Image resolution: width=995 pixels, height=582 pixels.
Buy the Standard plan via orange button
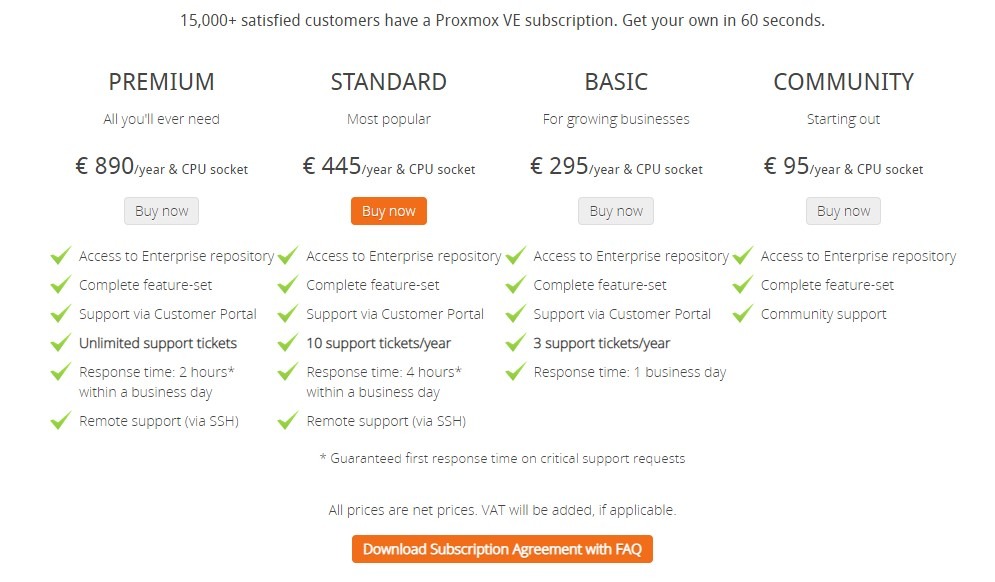(x=388, y=211)
